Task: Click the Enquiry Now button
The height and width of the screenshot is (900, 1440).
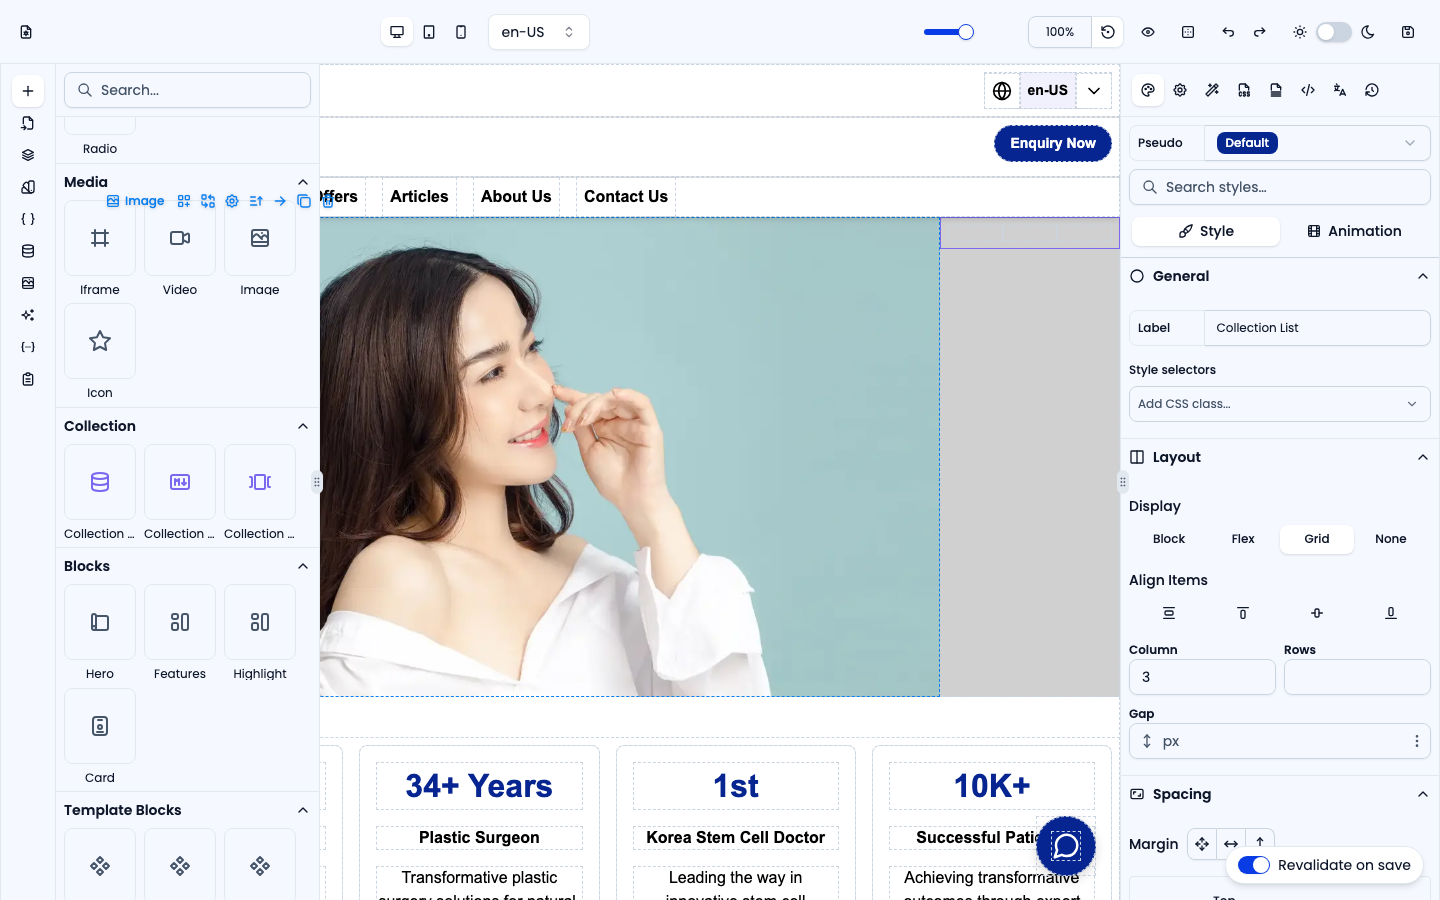Action: [1053, 143]
